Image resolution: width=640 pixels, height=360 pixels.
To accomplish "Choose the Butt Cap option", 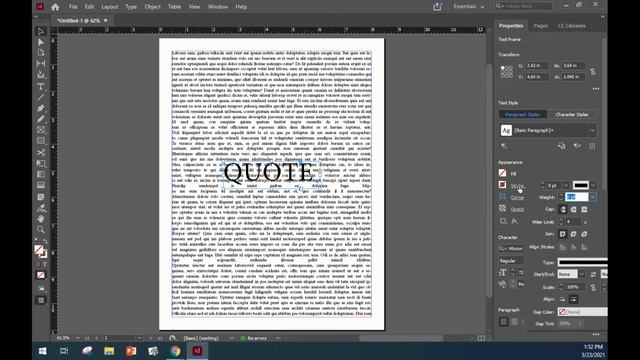I will (563, 209).
